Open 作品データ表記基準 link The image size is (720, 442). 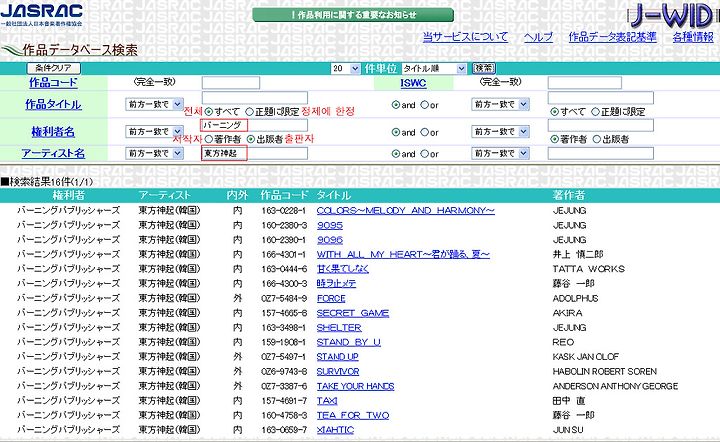click(x=613, y=37)
